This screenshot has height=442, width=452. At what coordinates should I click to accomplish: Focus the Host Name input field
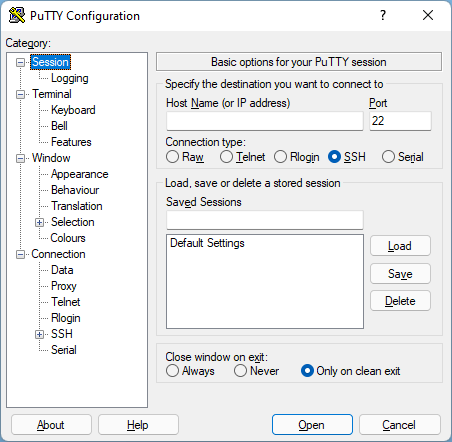[x=265, y=121]
